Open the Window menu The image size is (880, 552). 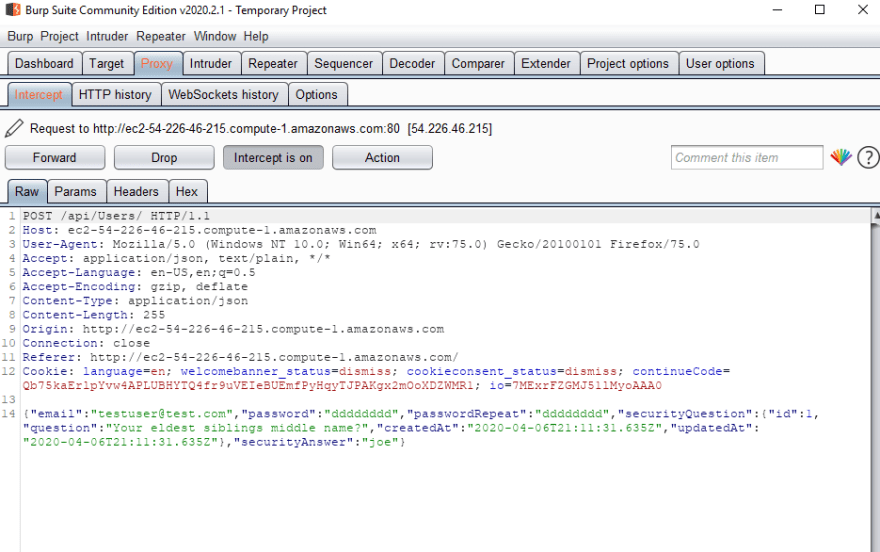[x=215, y=36]
